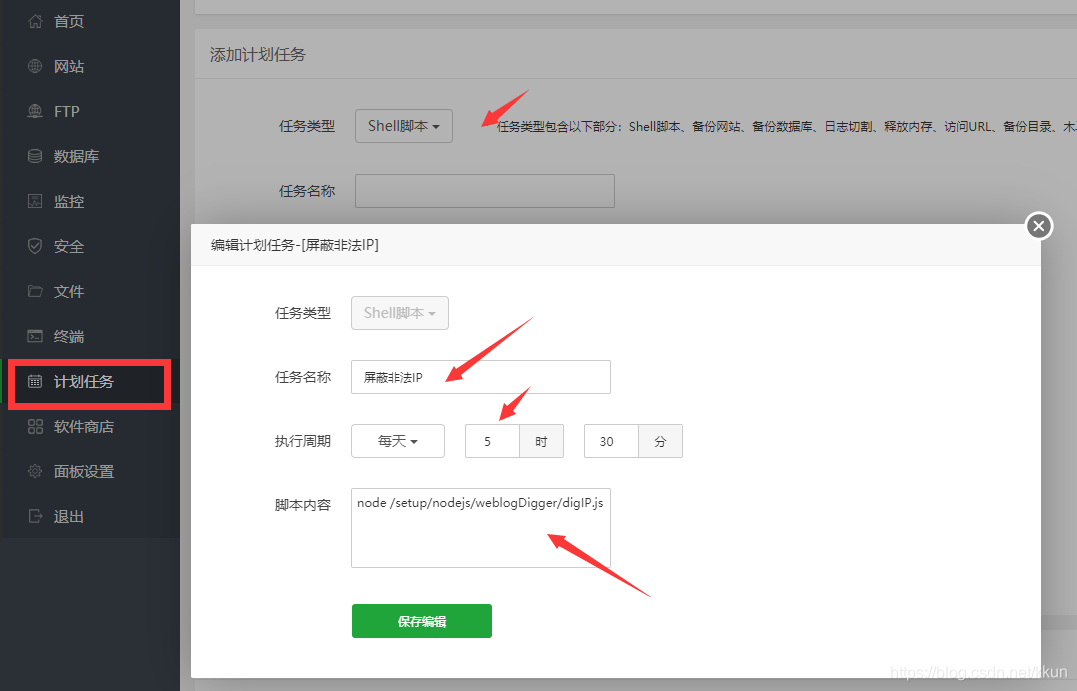Click the home icon beside 首页
The width and height of the screenshot is (1077, 691).
(x=35, y=21)
